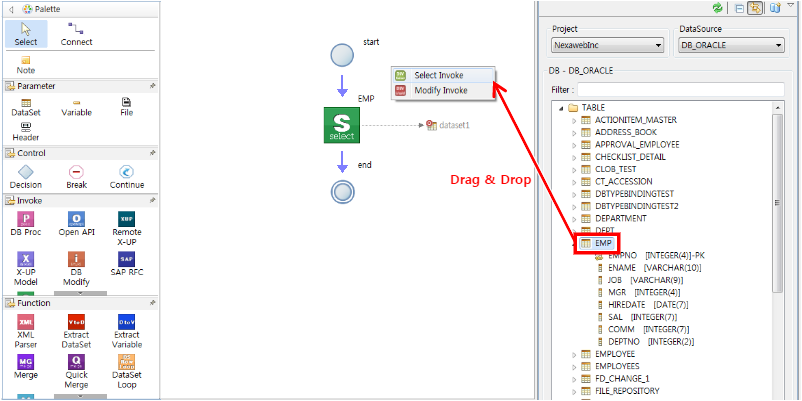Select the EMPLOYEES table item
This screenshot has width=802, height=401.
[x=616, y=366]
